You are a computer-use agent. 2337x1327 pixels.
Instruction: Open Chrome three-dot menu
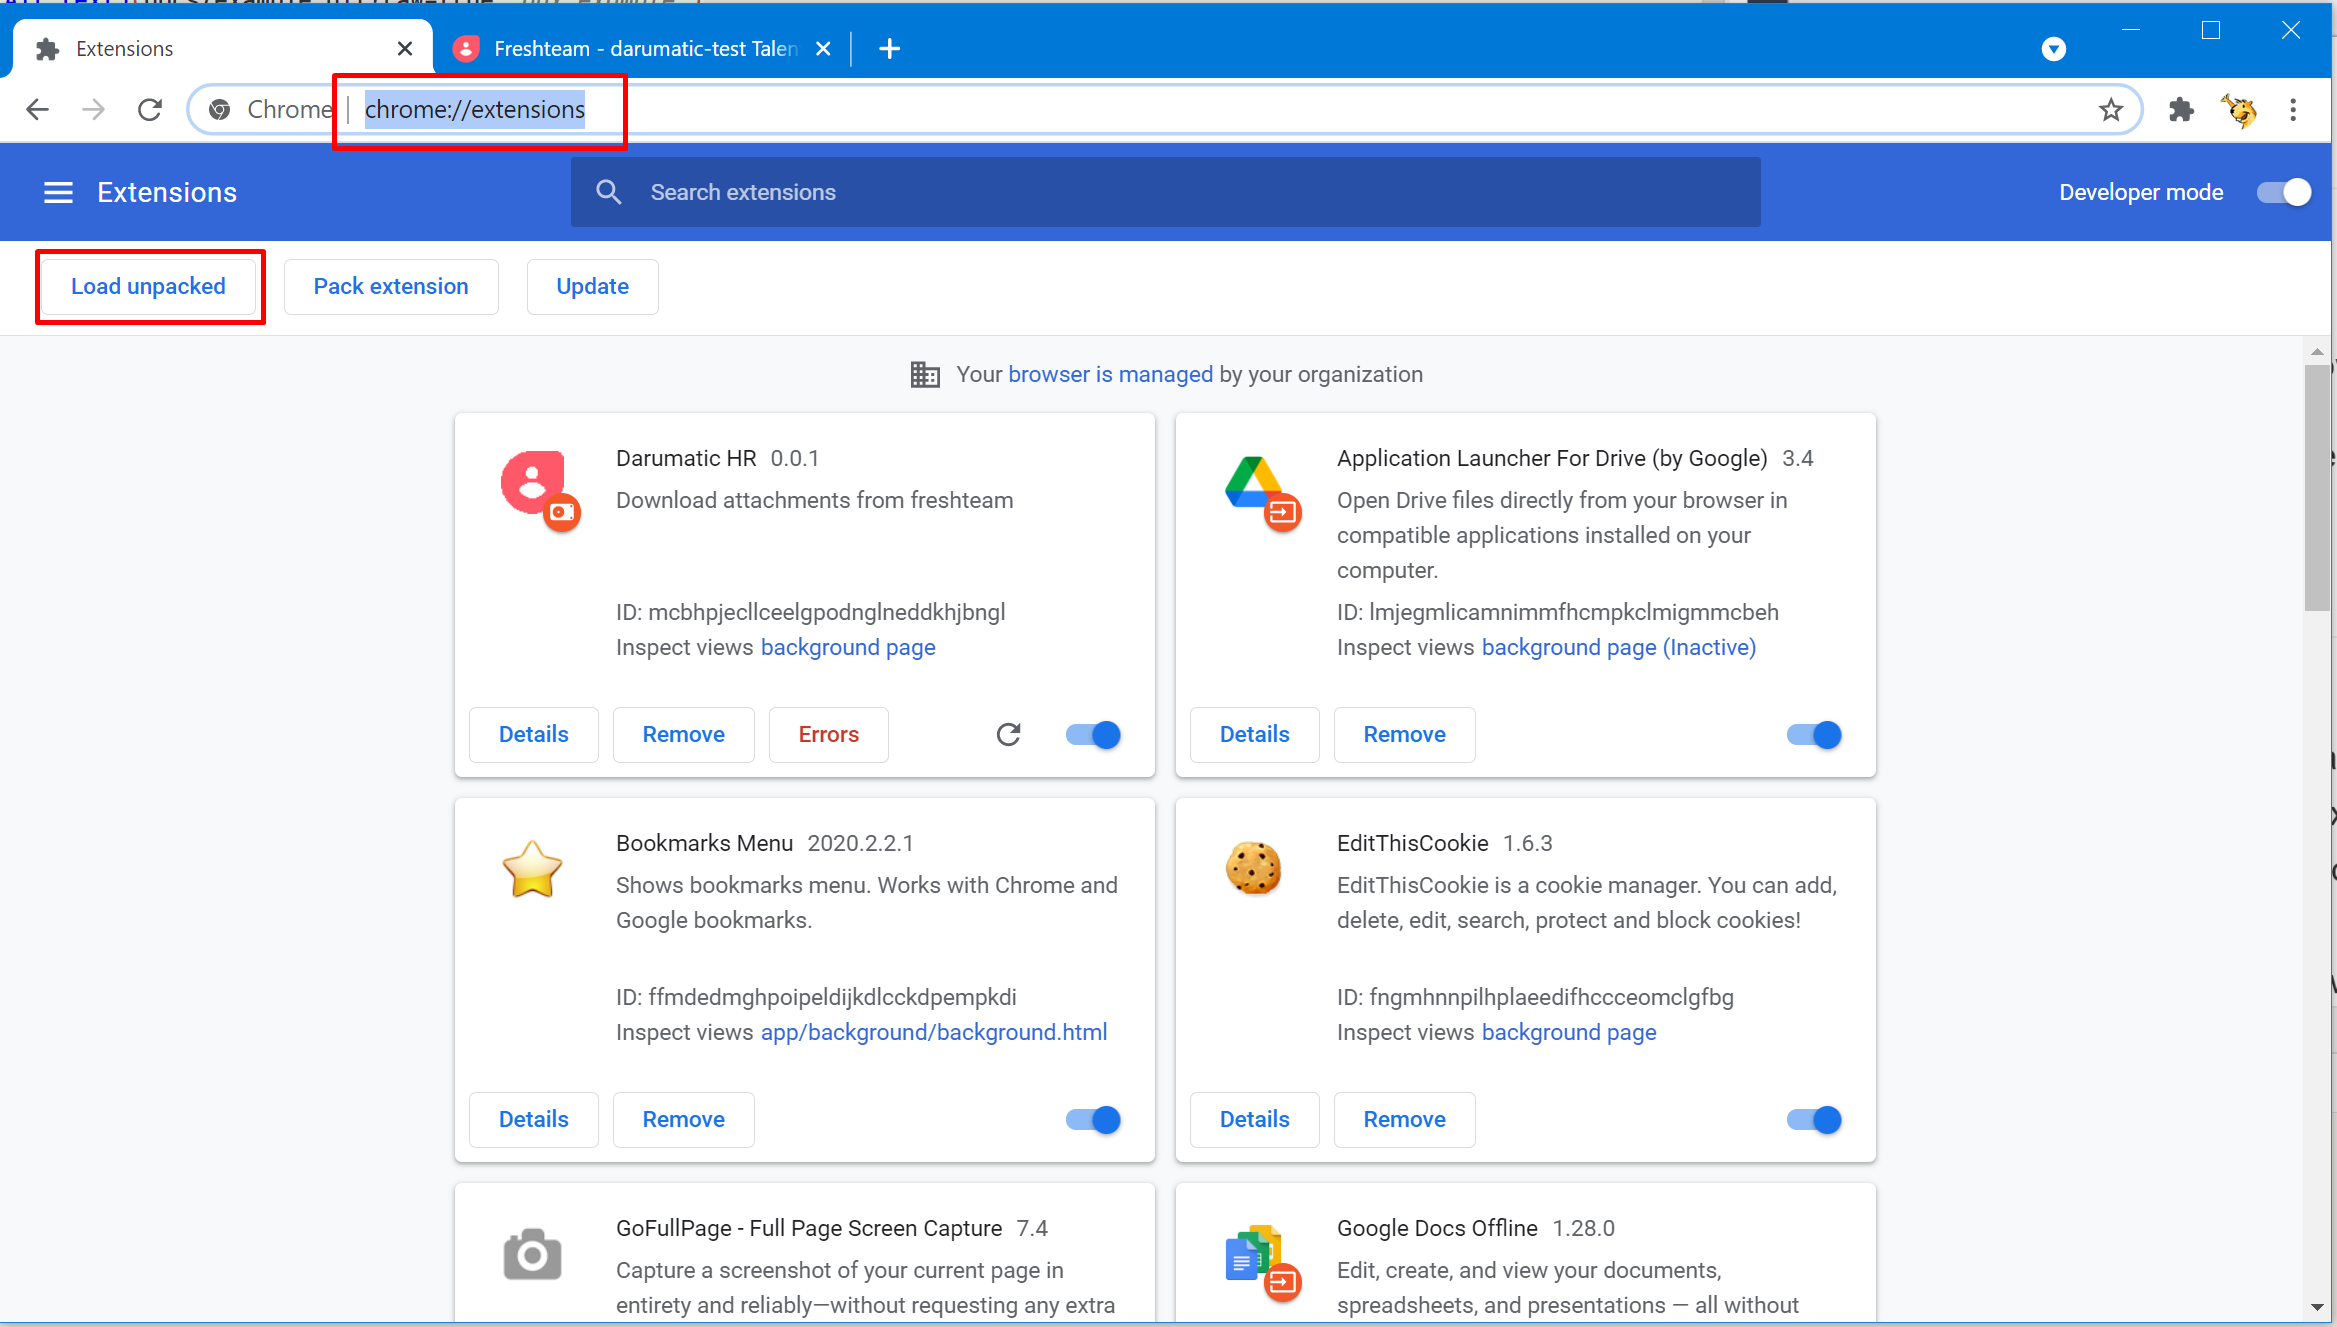pyautogui.click(x=2293, y=109)
